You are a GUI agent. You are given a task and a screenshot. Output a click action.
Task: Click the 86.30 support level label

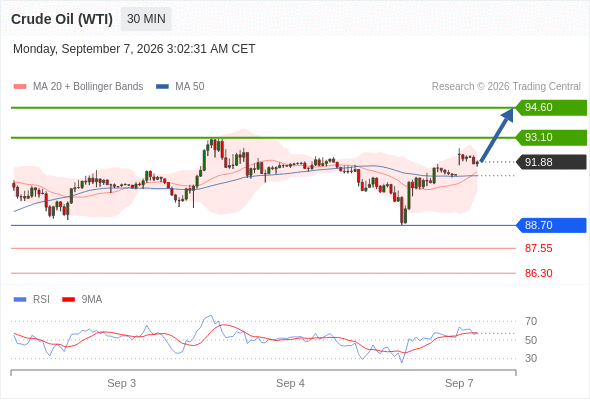[x=538, y=273]
